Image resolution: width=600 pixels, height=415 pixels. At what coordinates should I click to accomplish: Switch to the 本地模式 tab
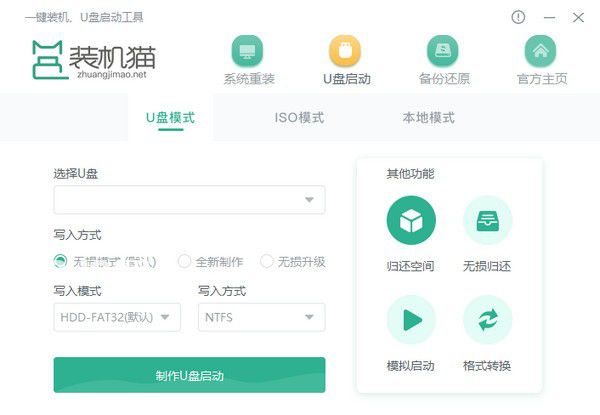coord(429,118)
